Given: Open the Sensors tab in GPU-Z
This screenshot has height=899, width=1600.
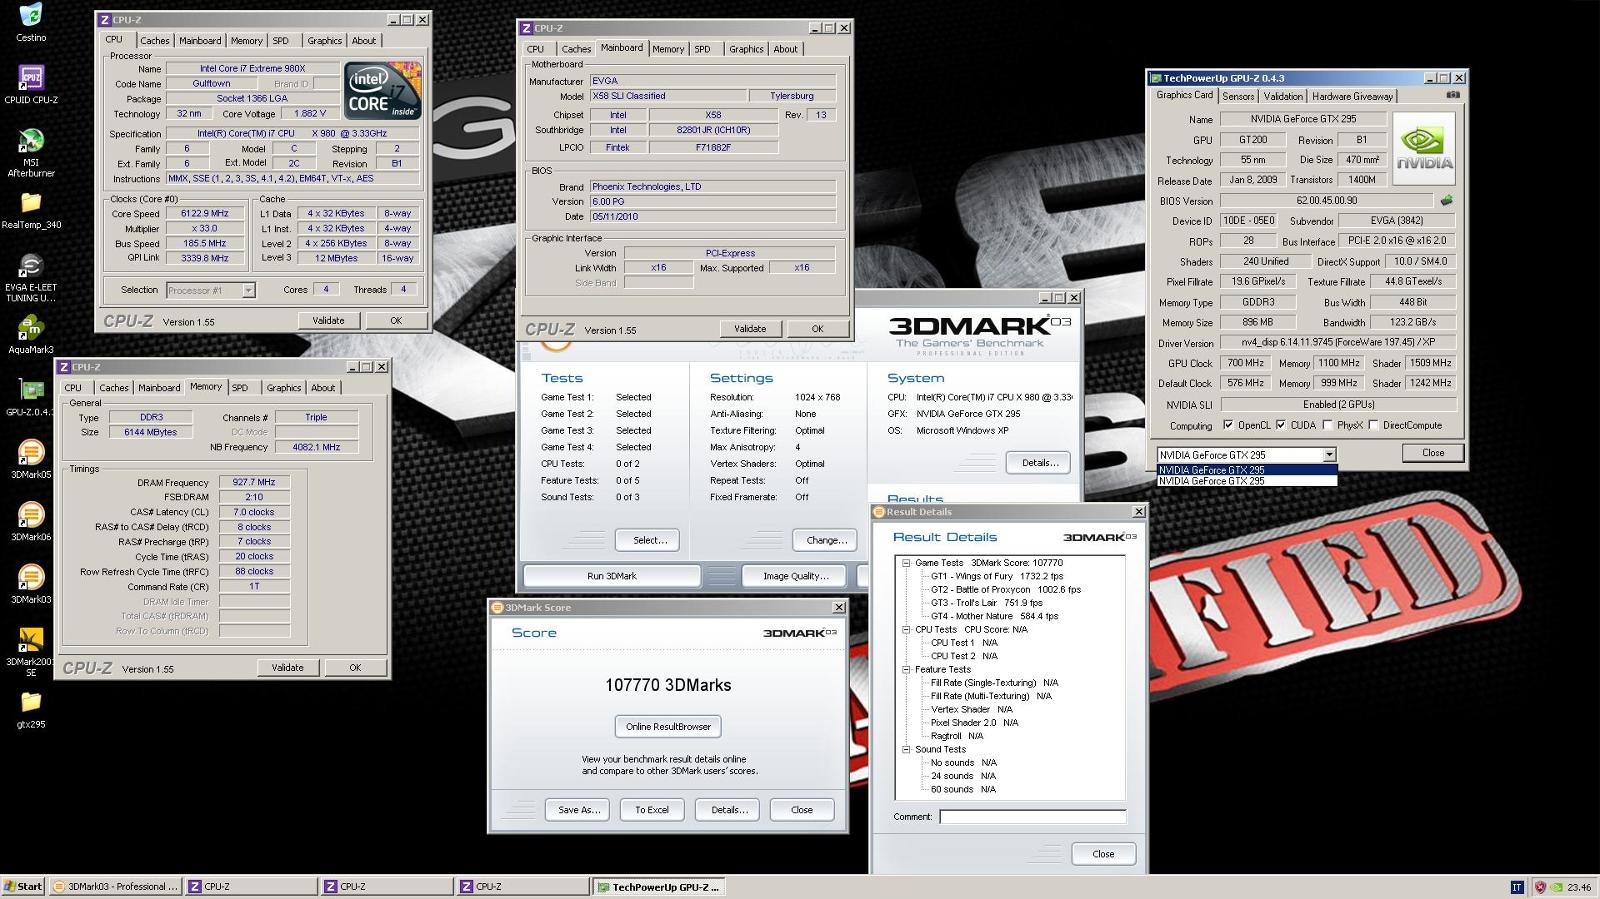Looking at the screenshot, I should click(x=1238, y=96).
